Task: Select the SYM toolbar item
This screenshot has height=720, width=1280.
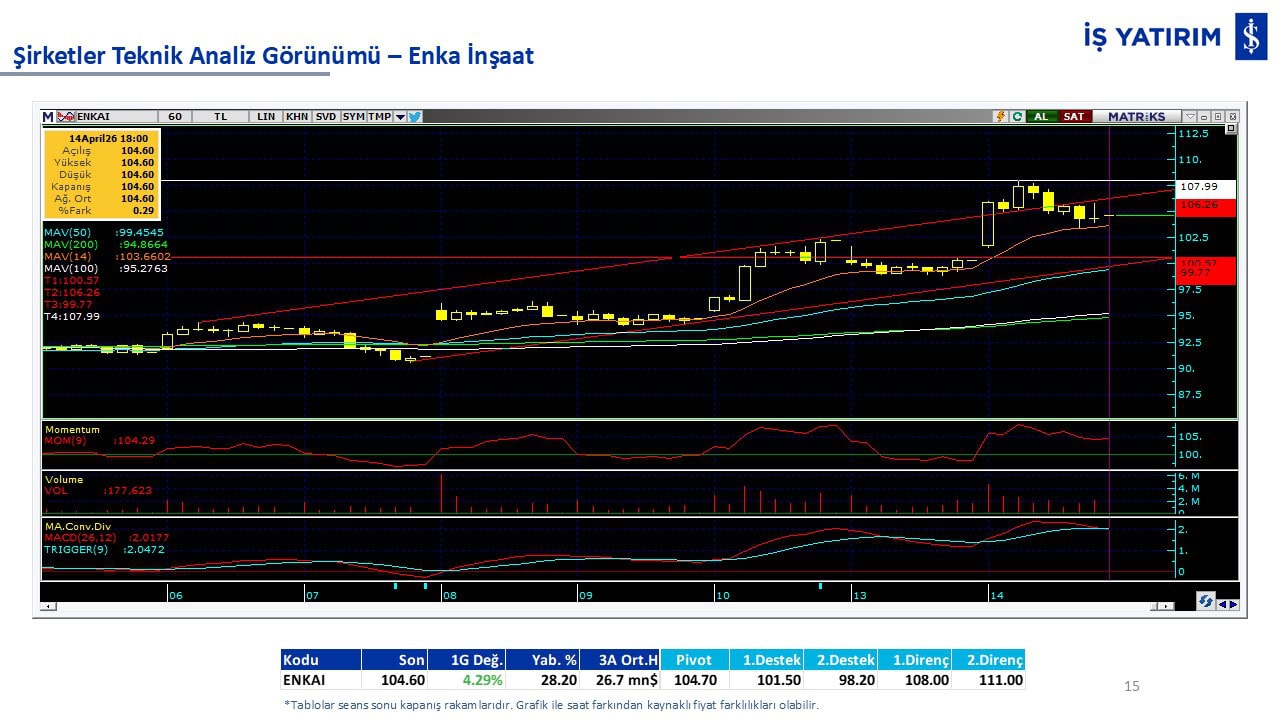Action: (x=353, y=116)
